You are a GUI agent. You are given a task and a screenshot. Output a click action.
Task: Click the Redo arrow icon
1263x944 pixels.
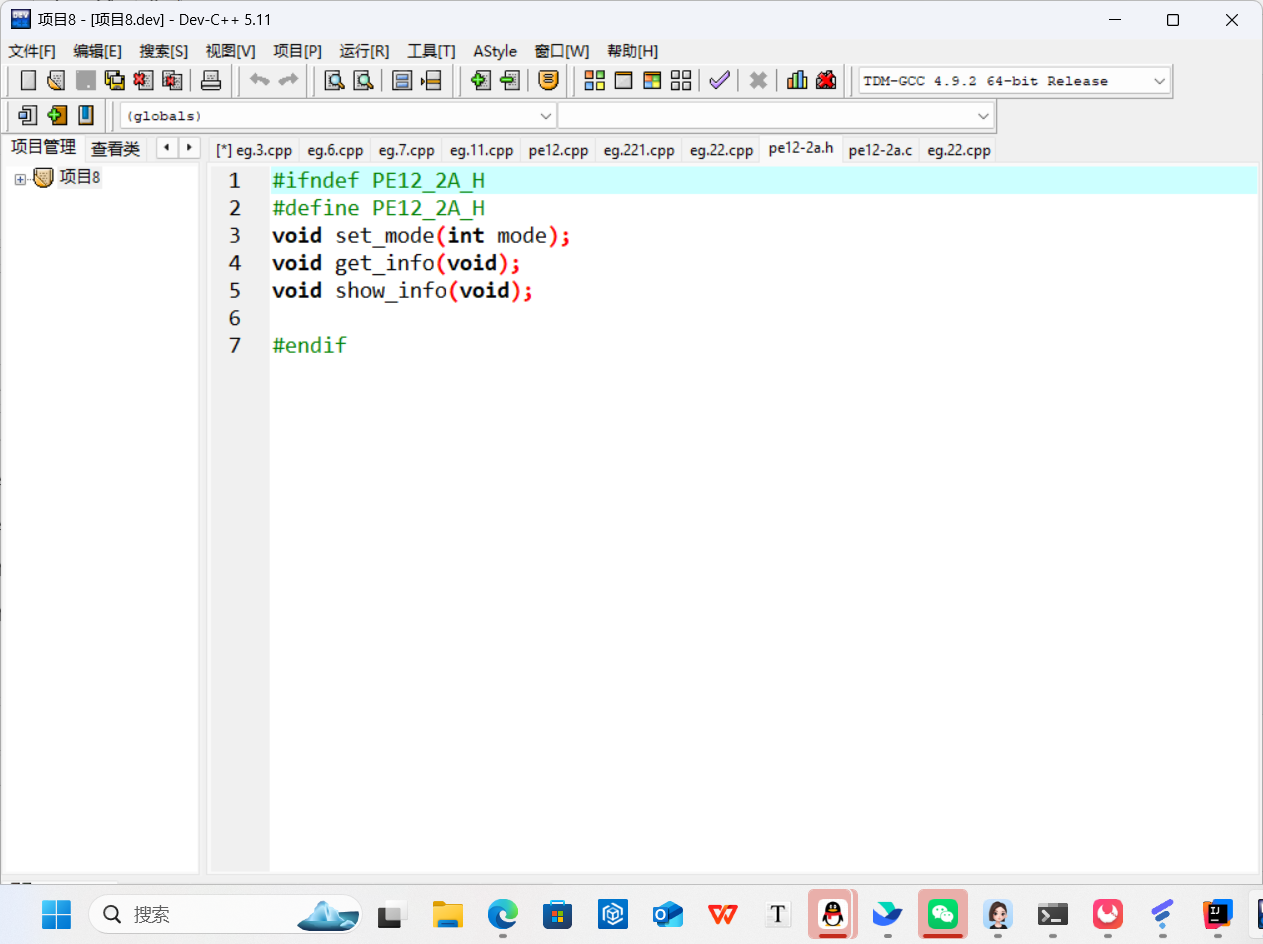pyautogui.click(x=288, y=81)
